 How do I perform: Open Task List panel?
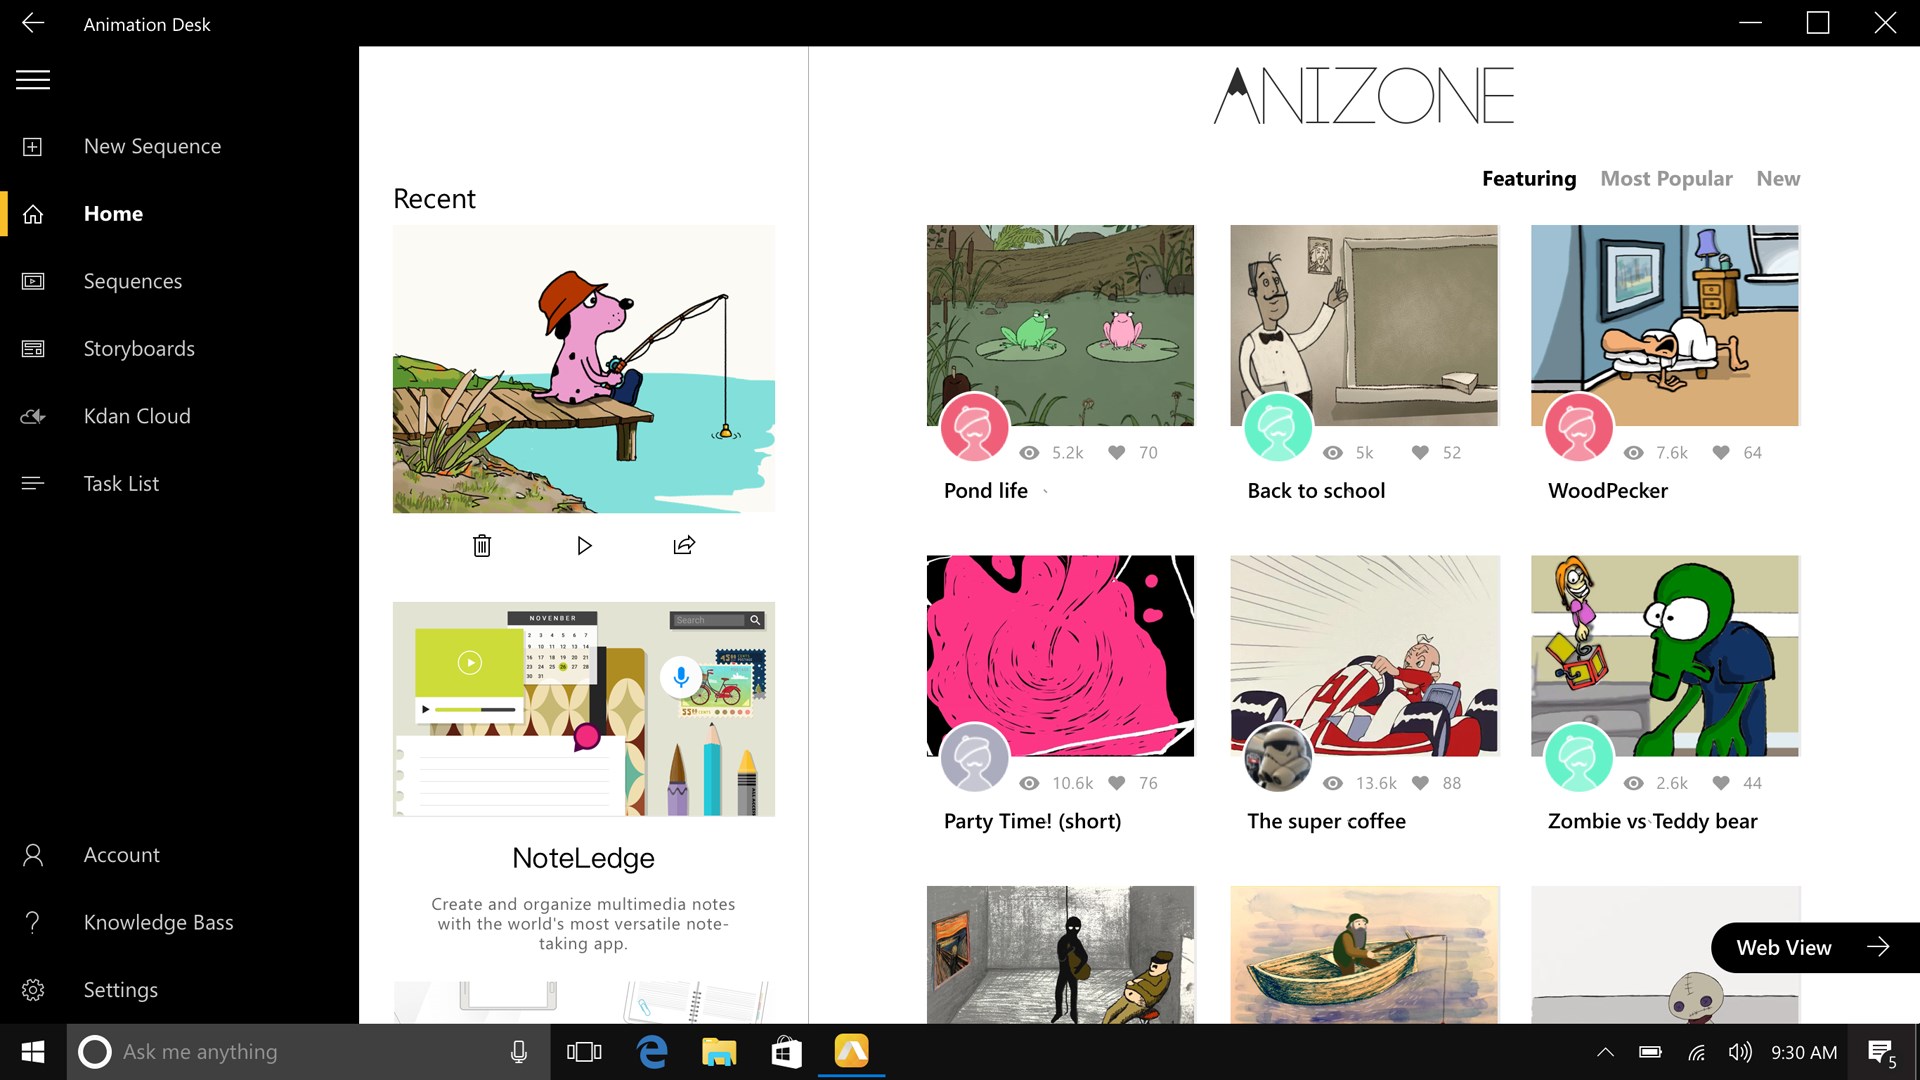point(121,484)
